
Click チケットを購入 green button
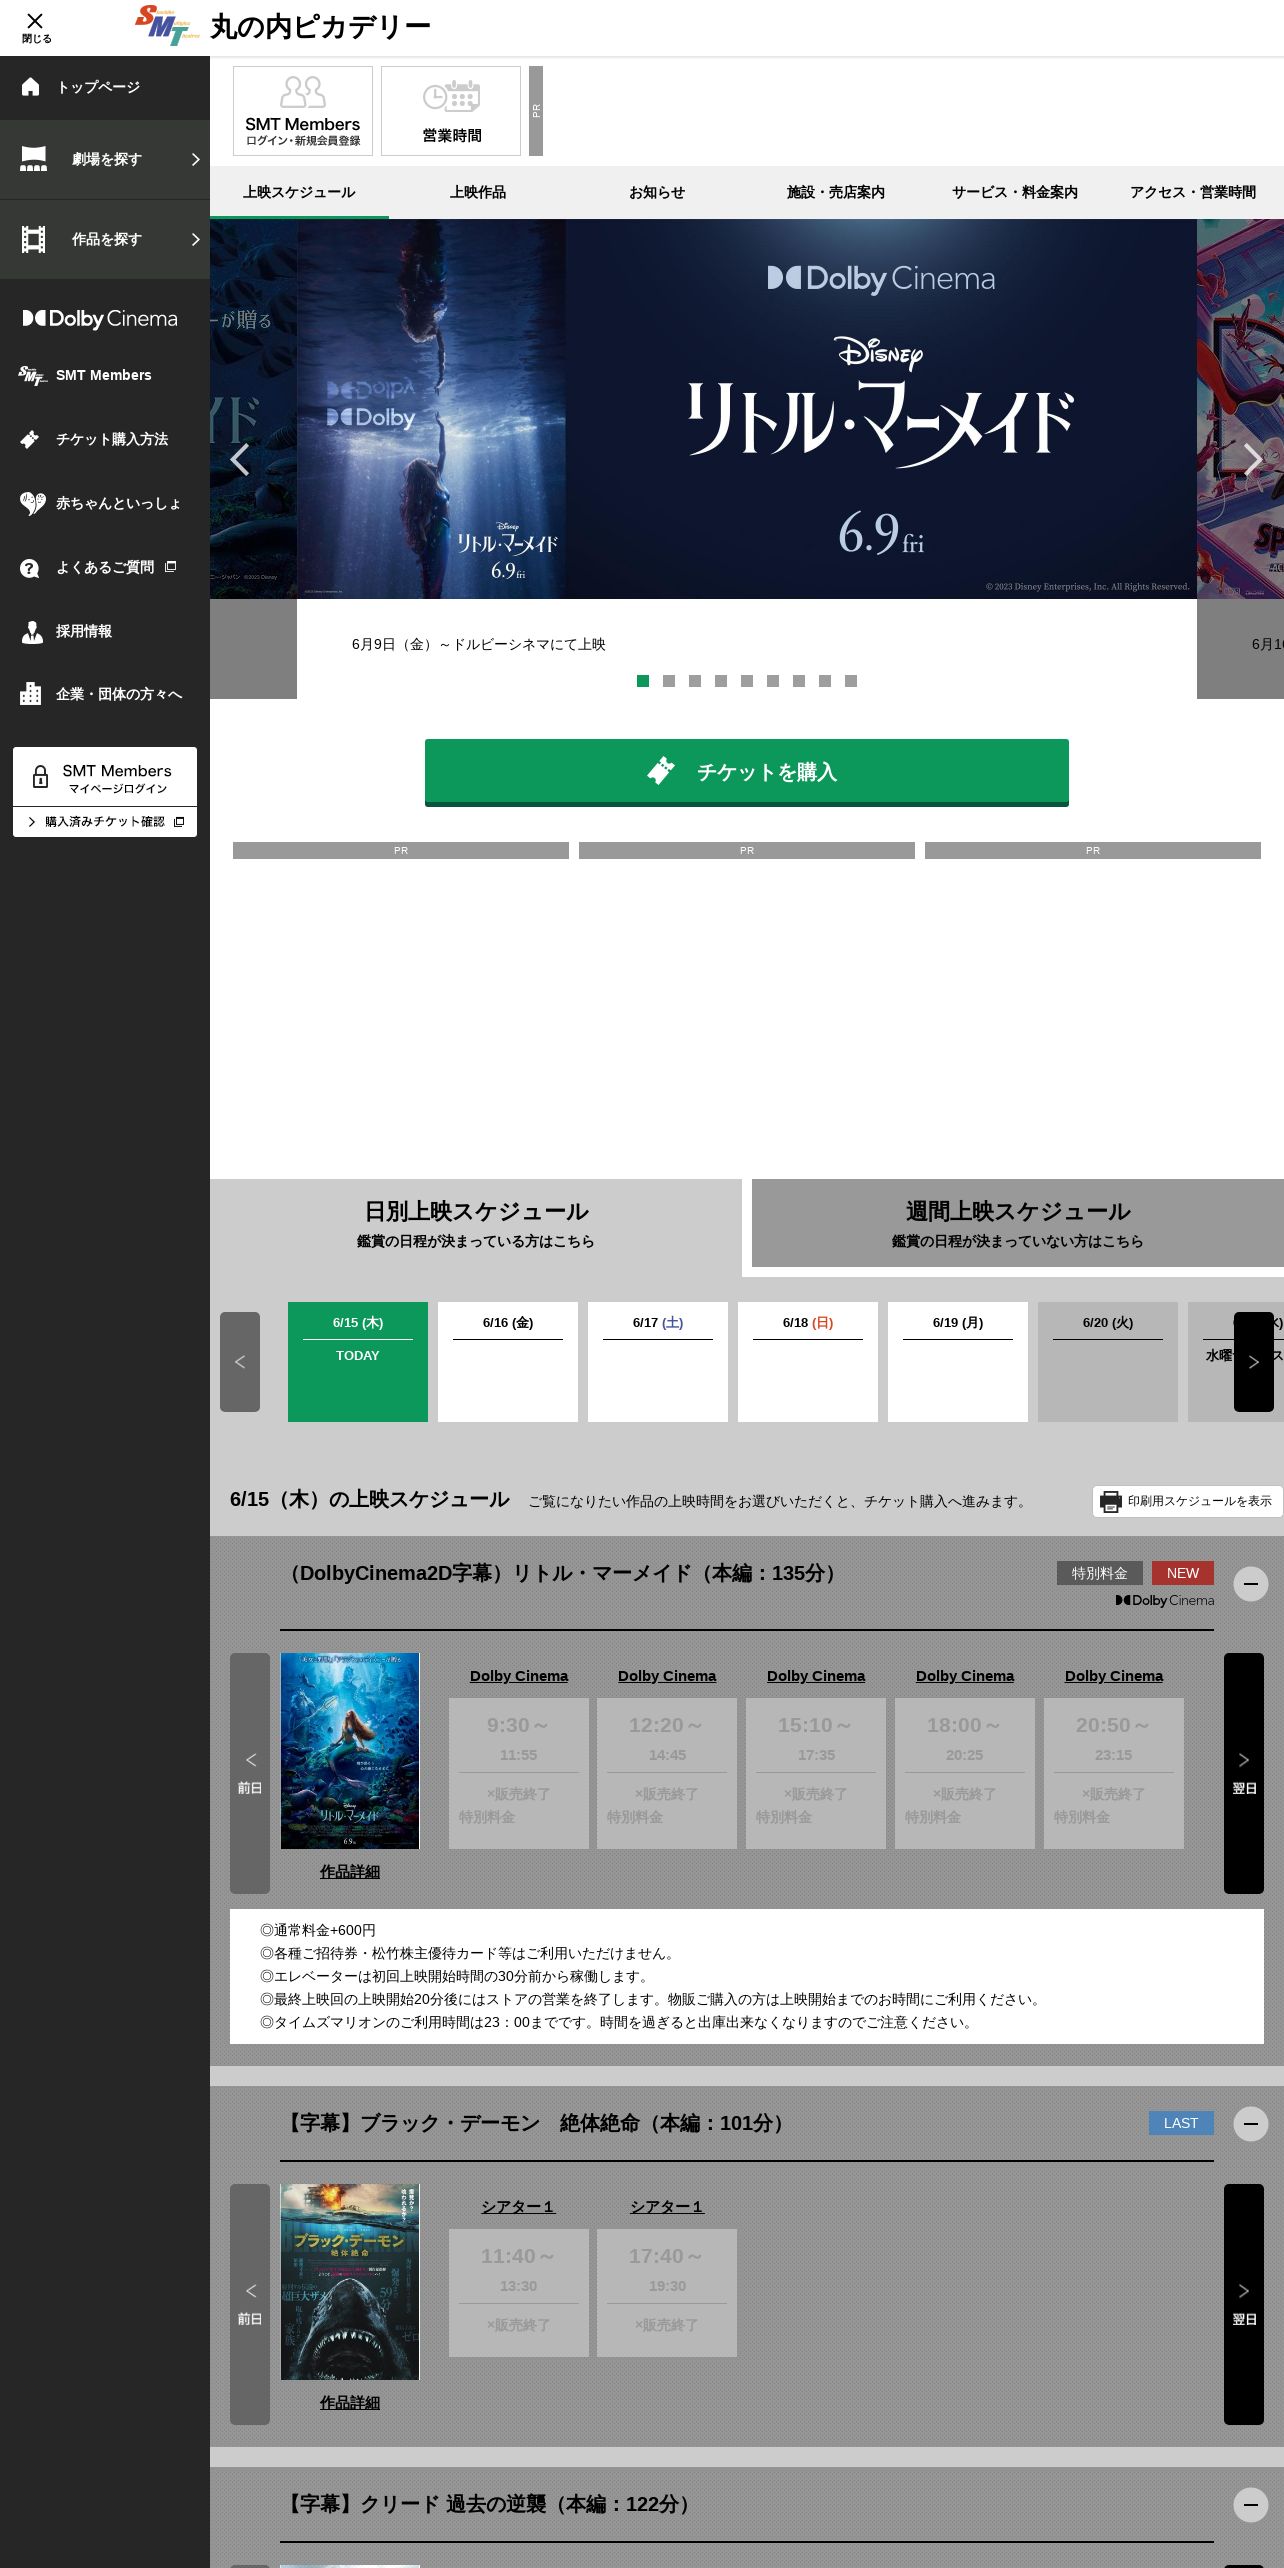point(747,772)
